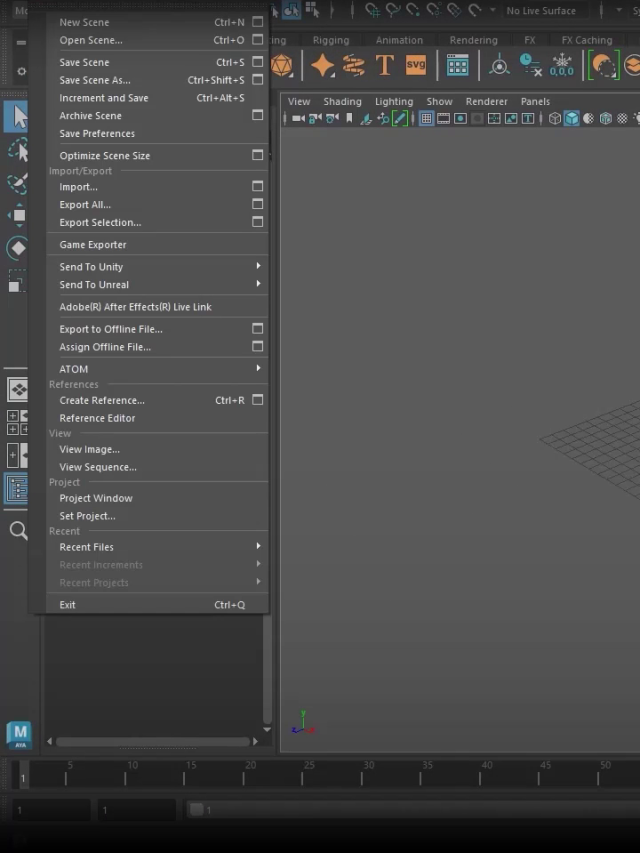Switch to the Rigging shelf tab
640x853 pixels.
coord(330,40)
